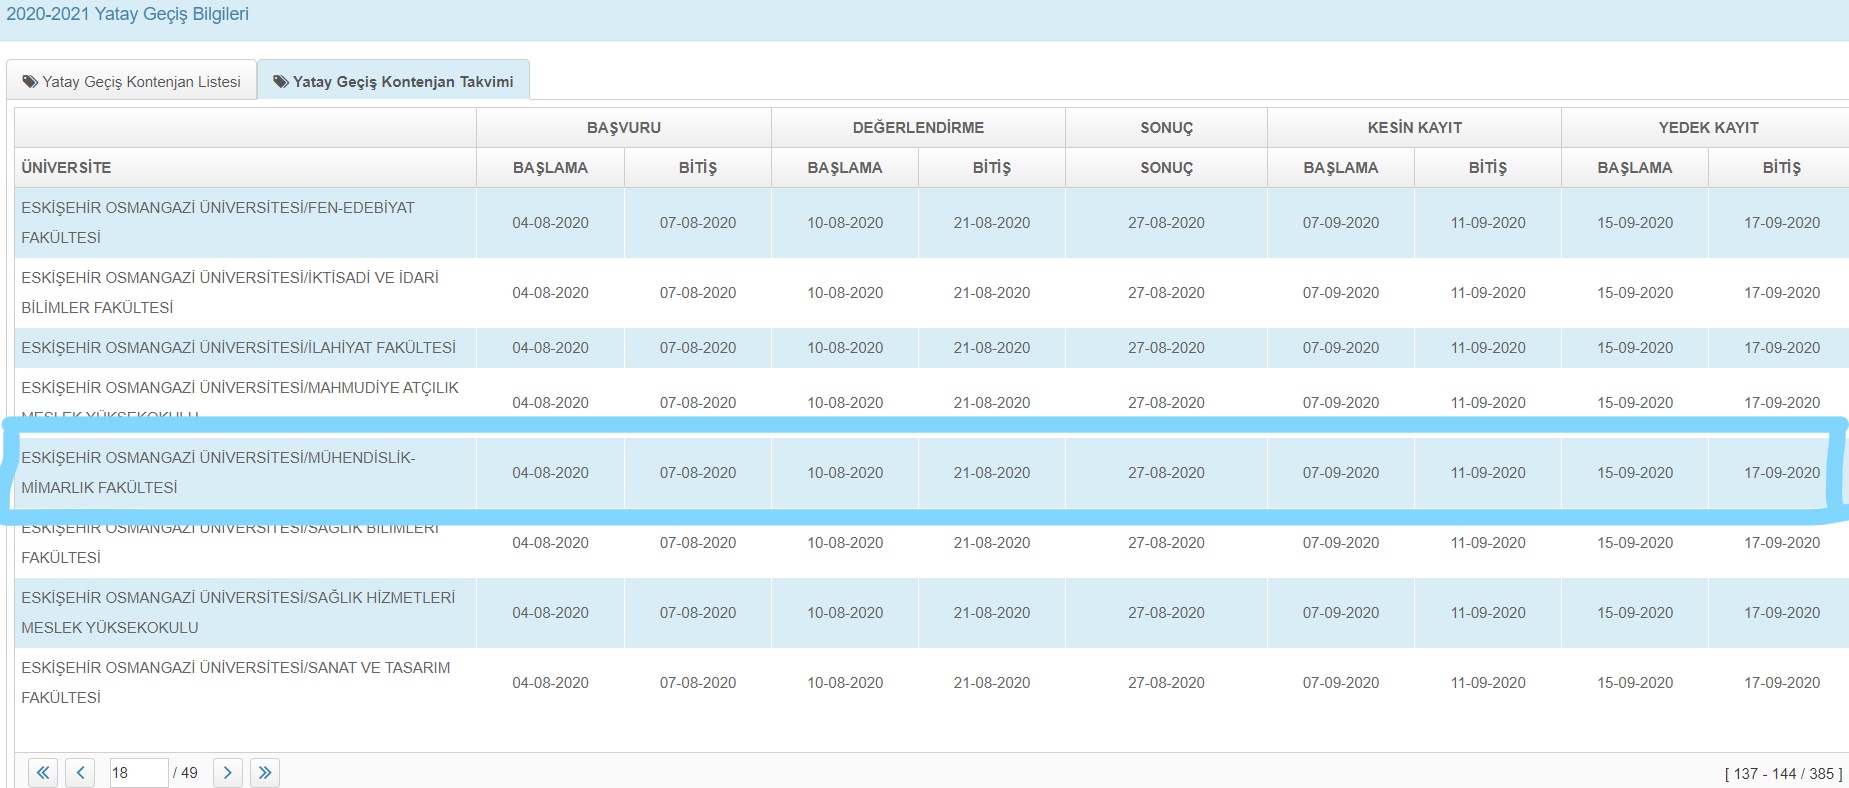Image resolution: width=1849 pixels, height=788 pixels.
Task: Click the total pages label / 49
Action: [x=185, y=773]
